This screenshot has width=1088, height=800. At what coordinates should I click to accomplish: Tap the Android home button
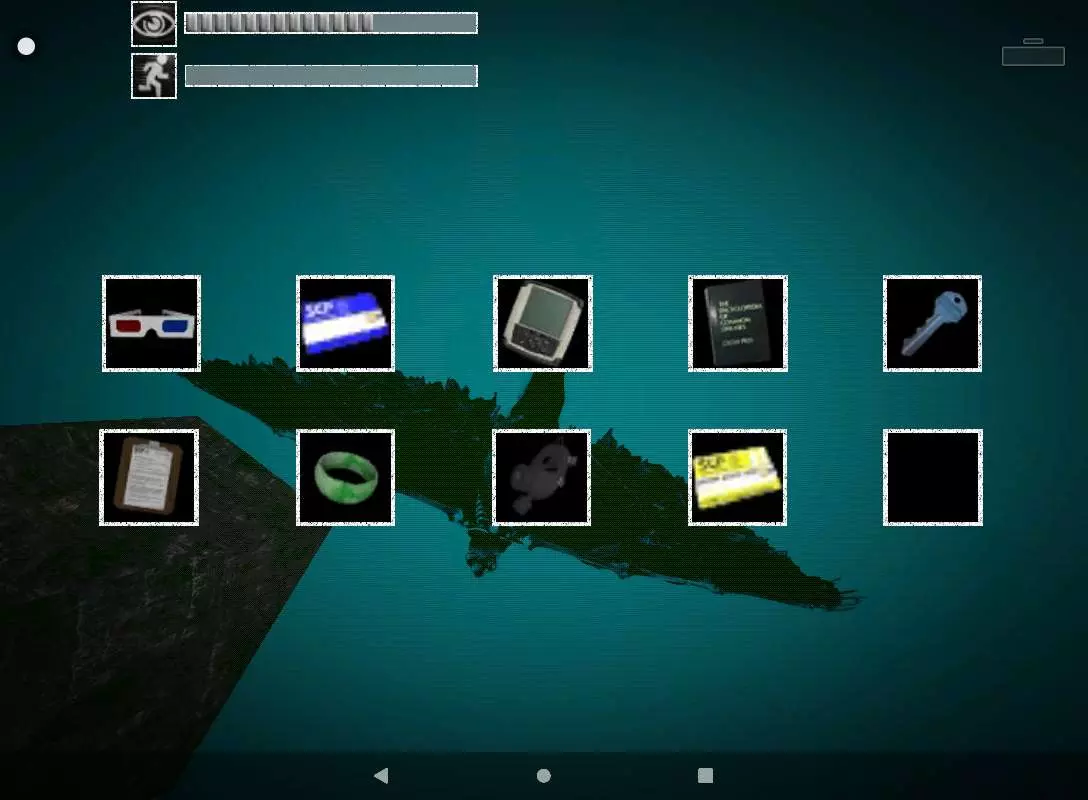point(544,776)
